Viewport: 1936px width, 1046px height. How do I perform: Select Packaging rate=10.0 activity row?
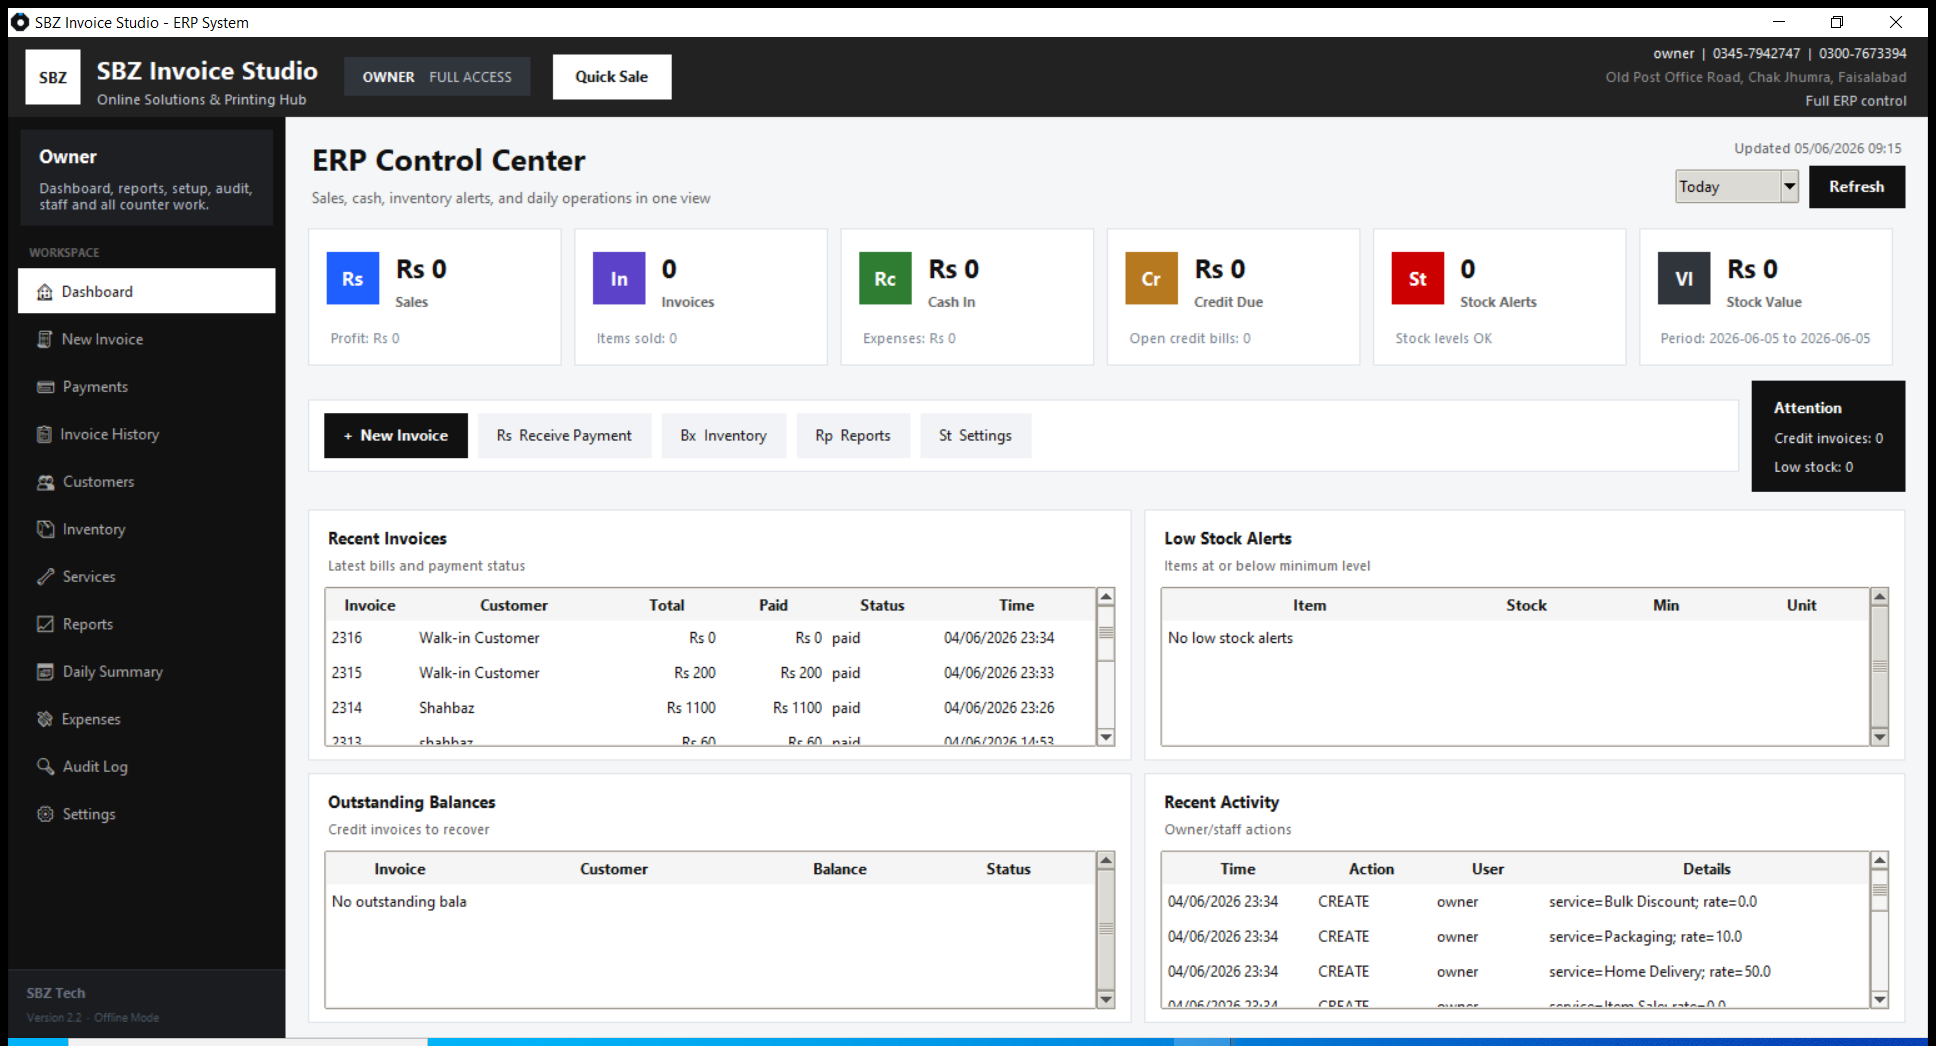pos(1515,937)
